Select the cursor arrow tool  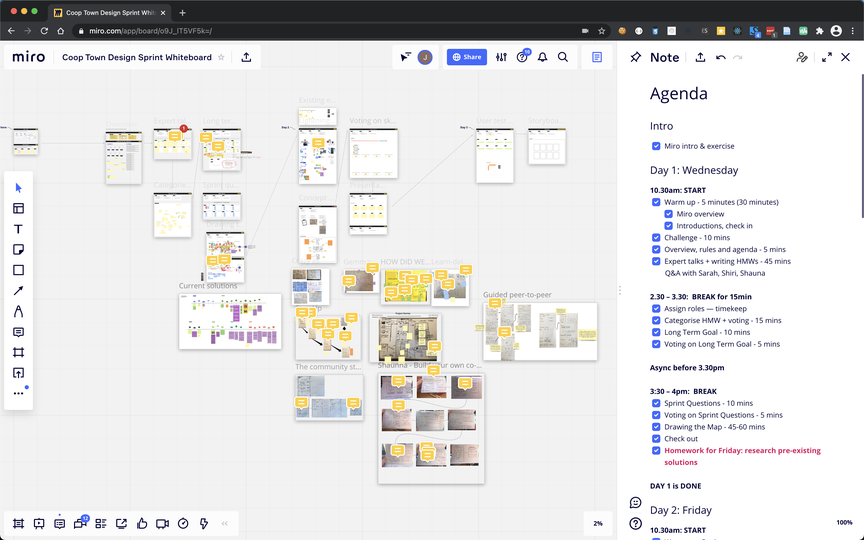18,188
